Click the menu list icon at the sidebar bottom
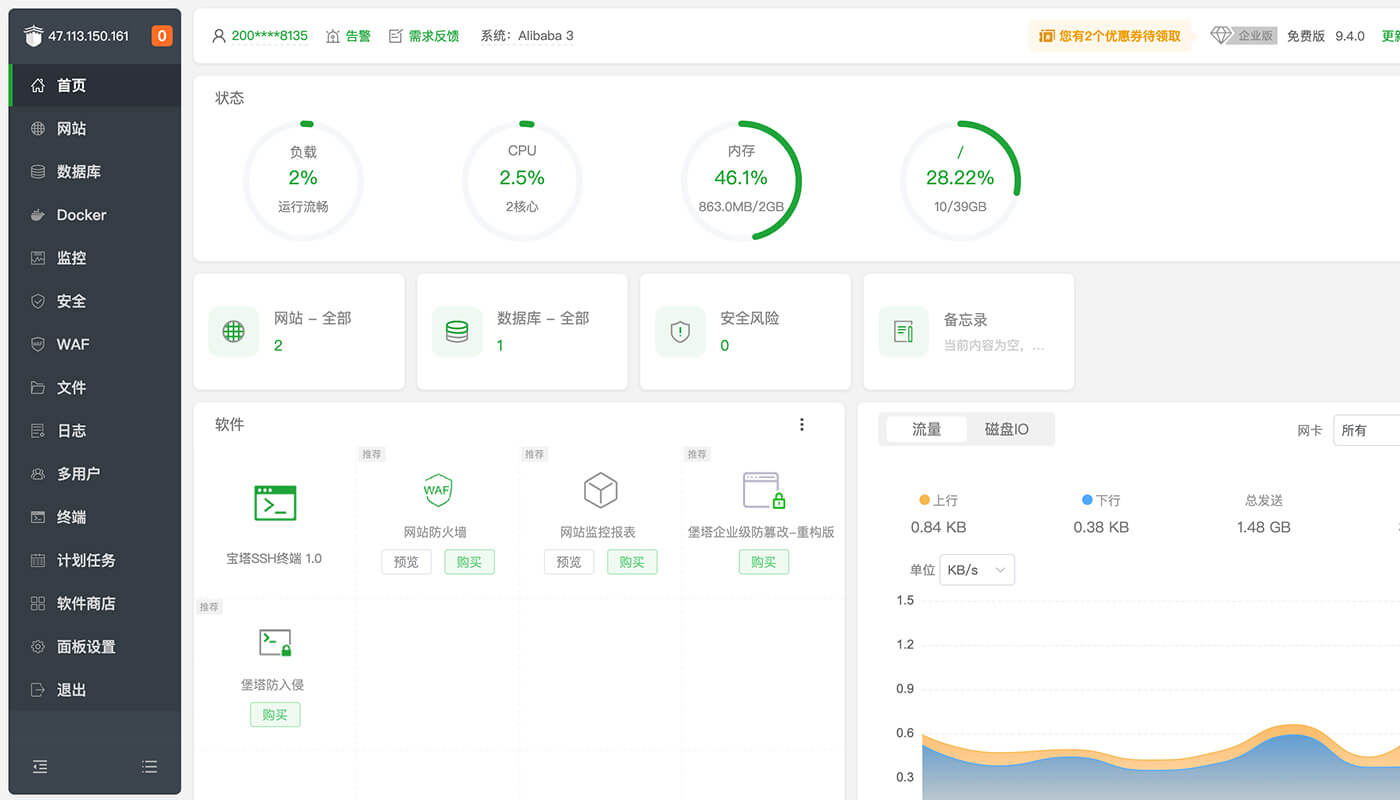1400x800 pixels. coord(149,767)
